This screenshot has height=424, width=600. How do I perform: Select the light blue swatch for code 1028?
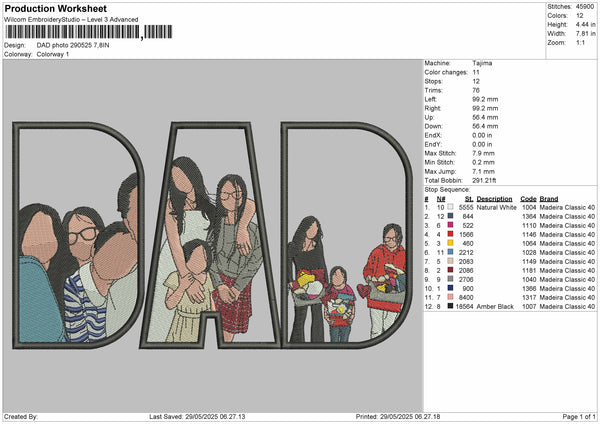pos(450,252)
